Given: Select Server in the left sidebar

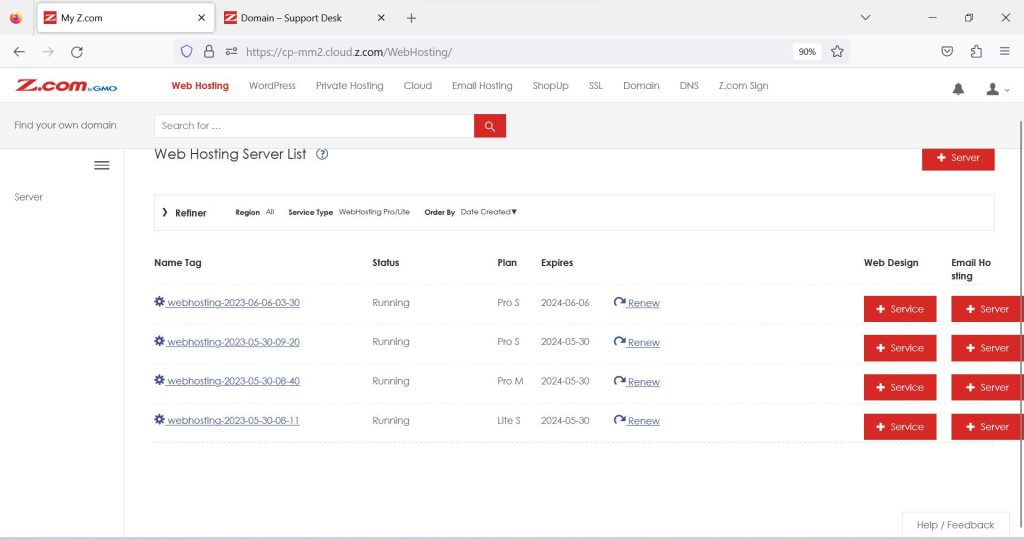Looking at the screenshot, I should (29, 197).
